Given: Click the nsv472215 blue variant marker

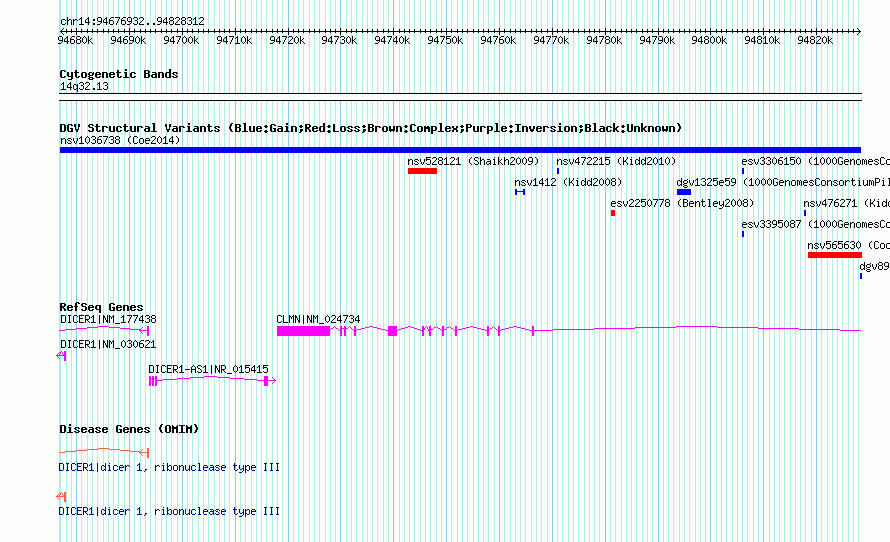Looking at the screenshot, I should pos(558,171).
